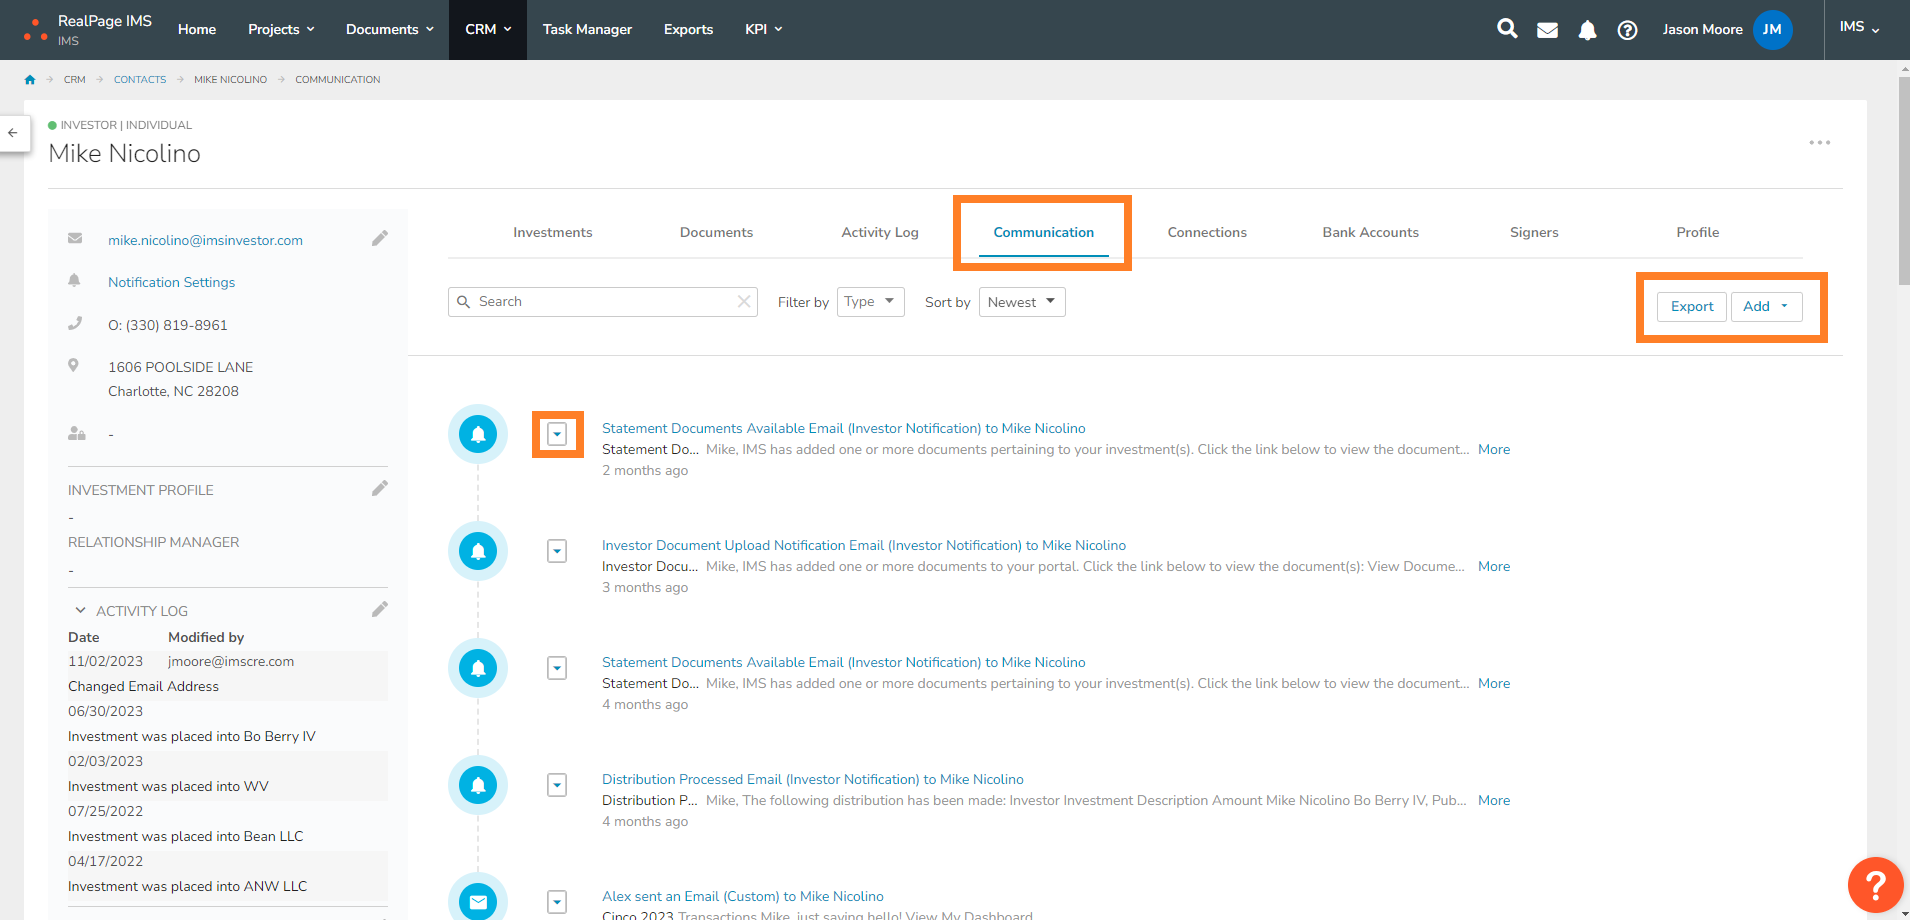Open Notification Settings link
The height and width of the screenshot is (920, 1910).
coord(171,282)
